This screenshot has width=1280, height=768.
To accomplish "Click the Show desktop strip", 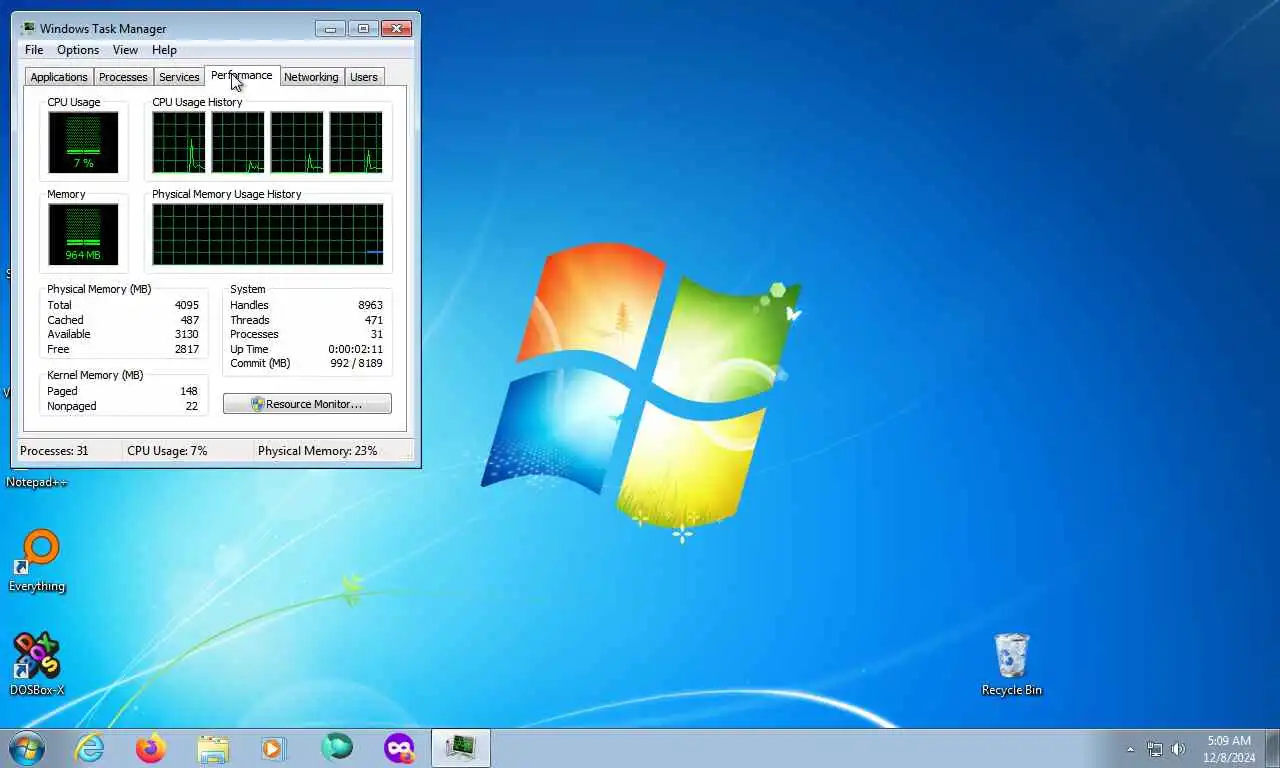I will click(x=1273, y=748).
